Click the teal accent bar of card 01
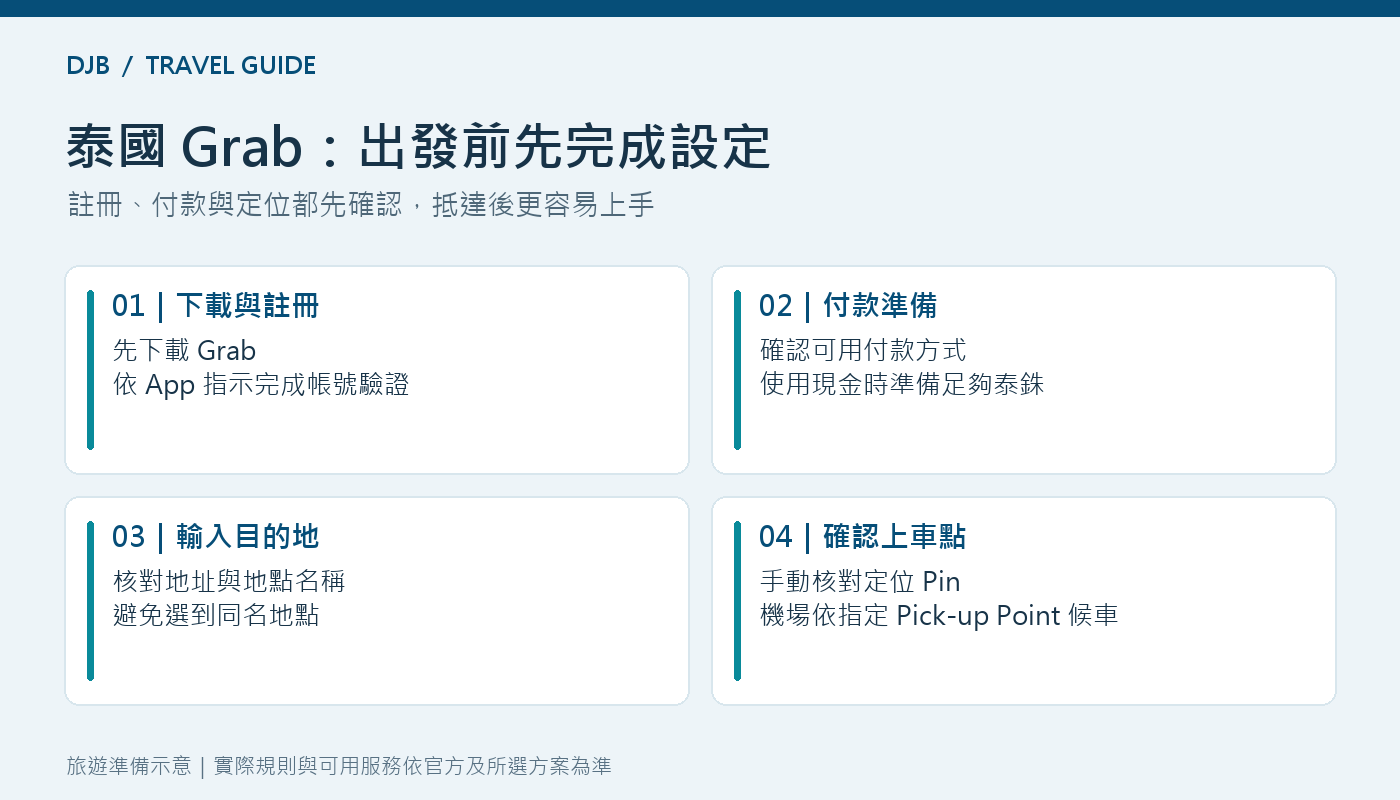Viewport: 1400px width, 800px height. (90, 370)
